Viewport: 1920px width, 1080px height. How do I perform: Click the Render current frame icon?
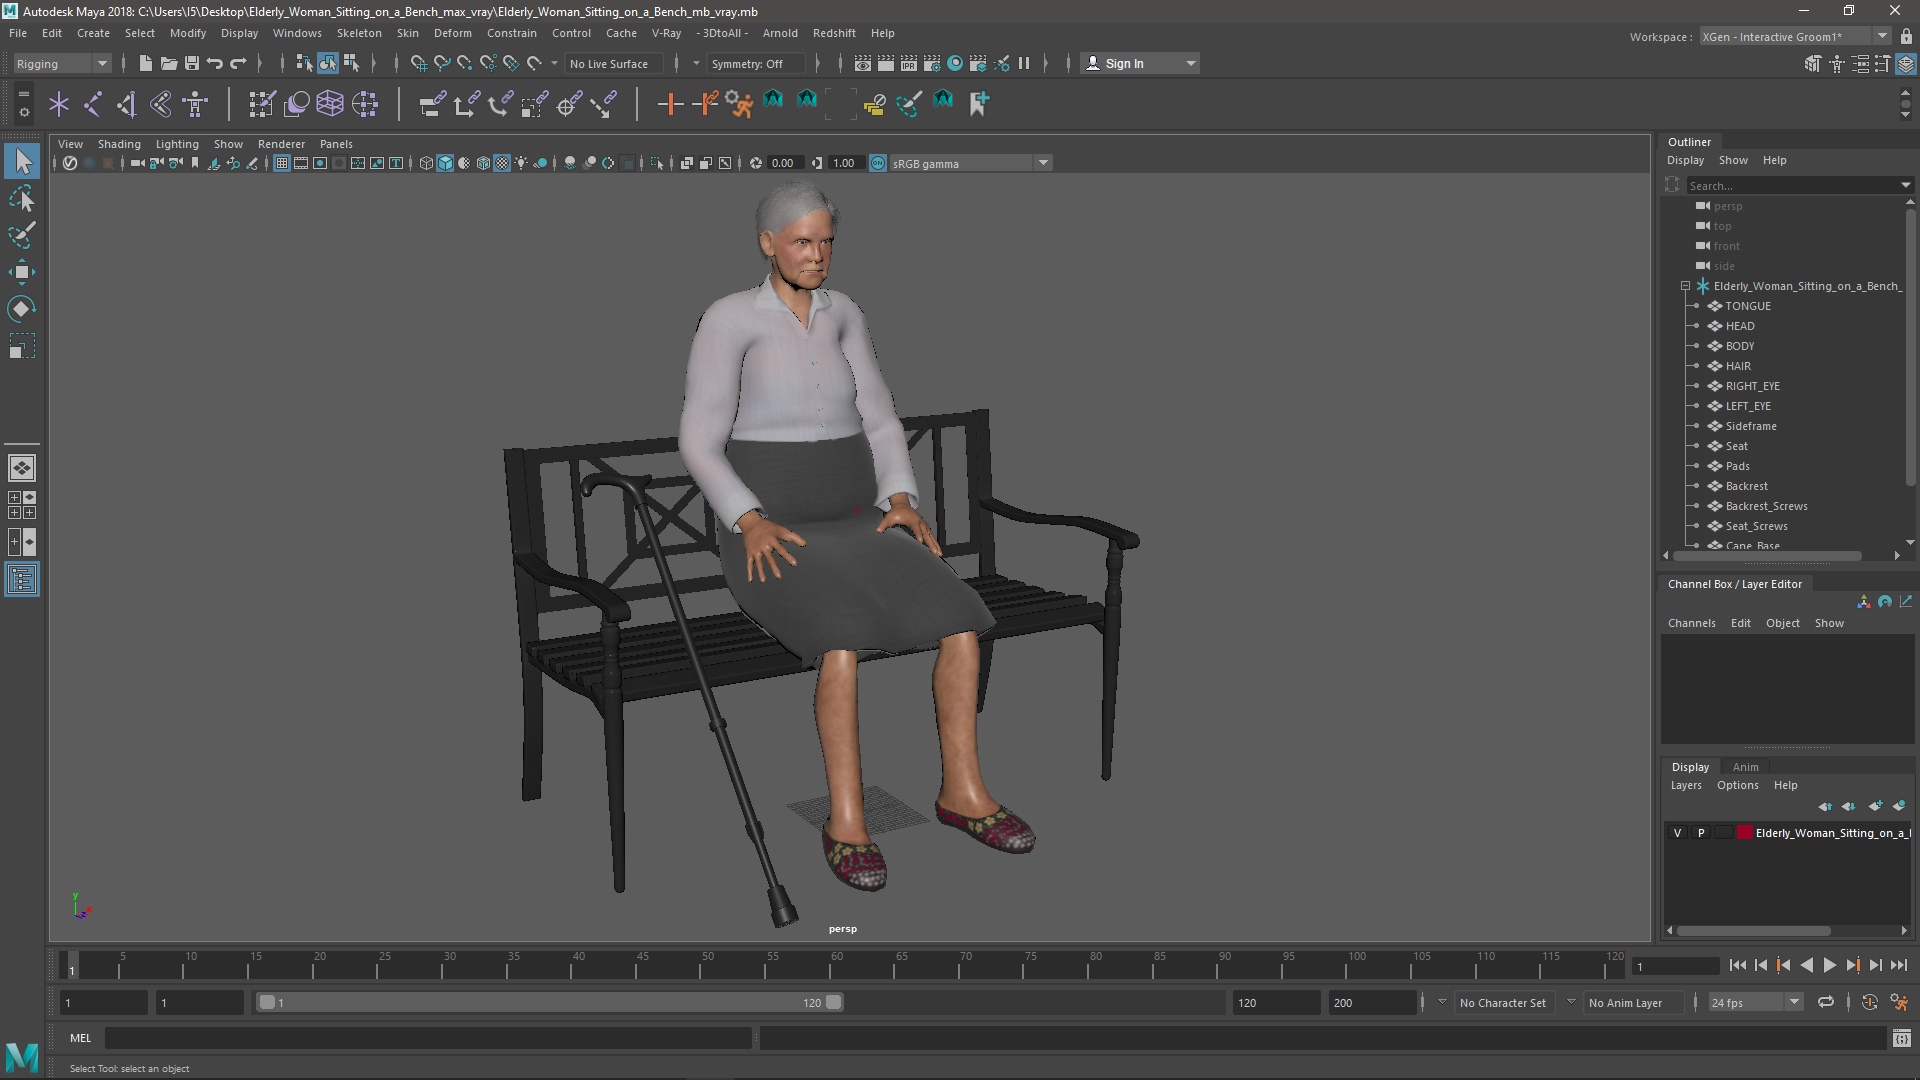tap(886, 63)
